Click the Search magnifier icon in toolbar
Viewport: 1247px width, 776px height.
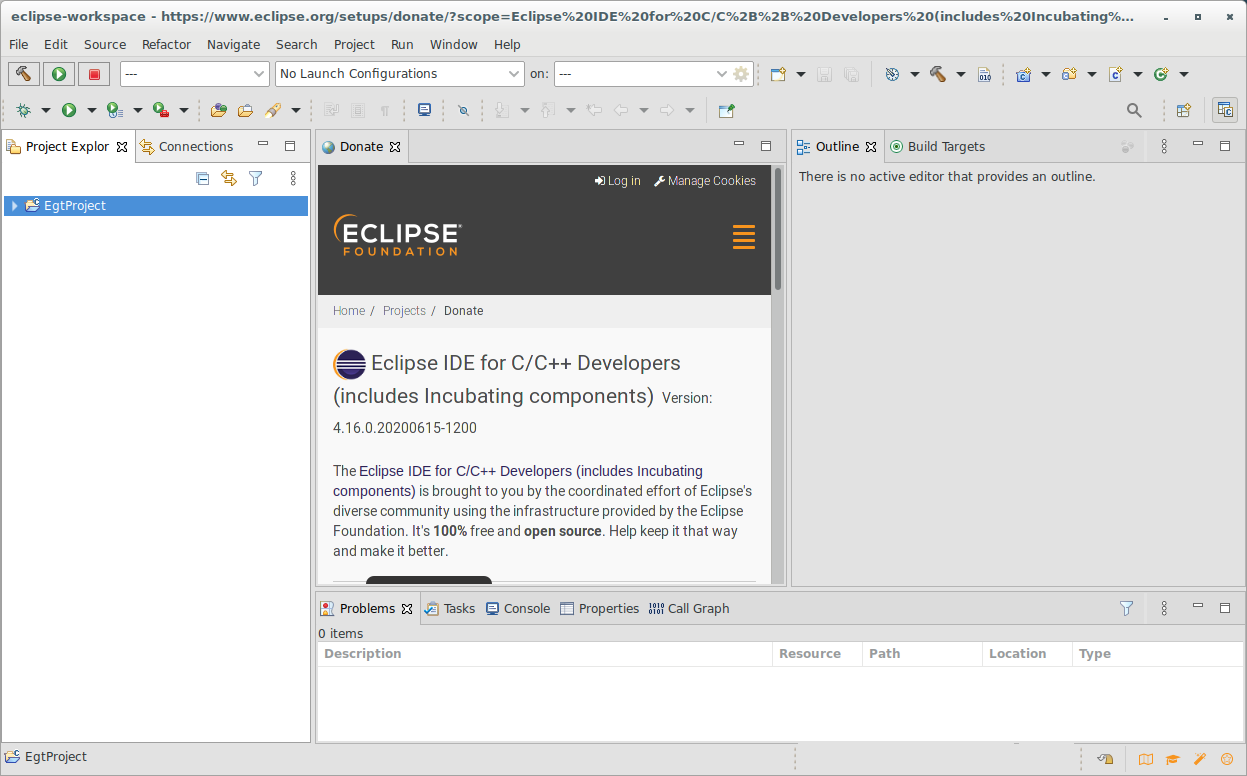(1133, 110)
